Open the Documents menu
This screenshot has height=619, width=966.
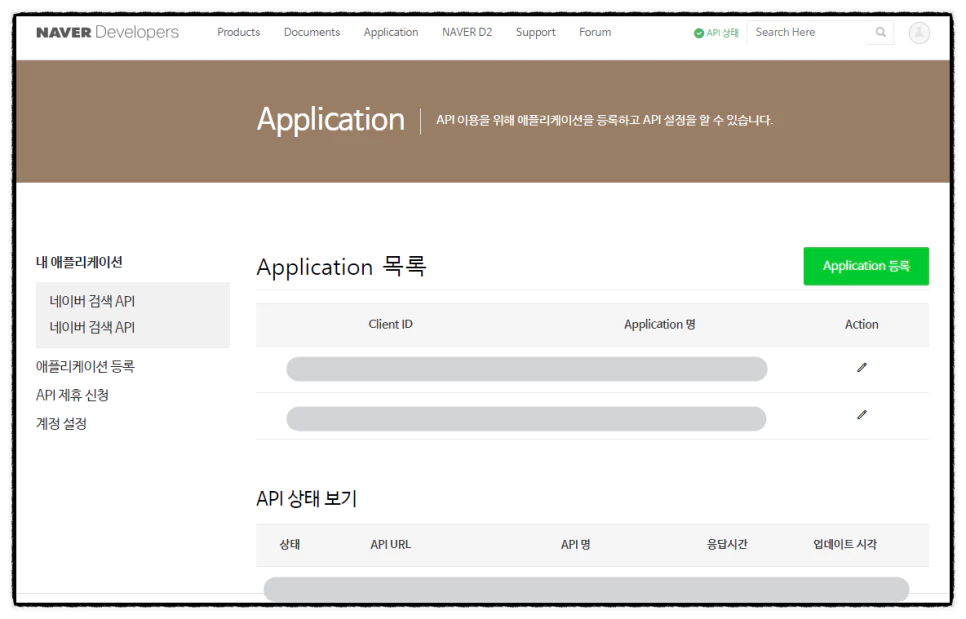[x=312, y=32]
